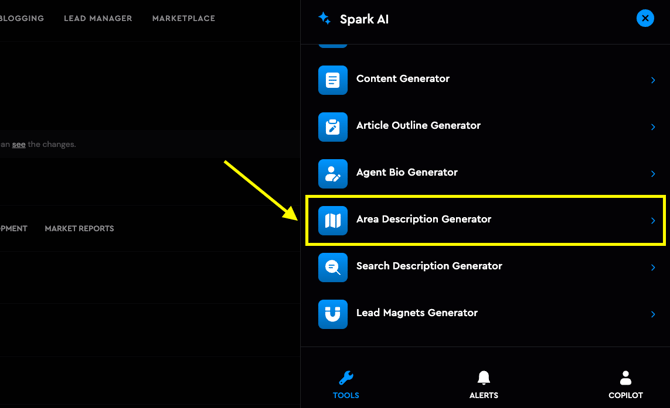Click the Search Description Generator magnifier icon
The image size is (670, 408).
(333, 267)
